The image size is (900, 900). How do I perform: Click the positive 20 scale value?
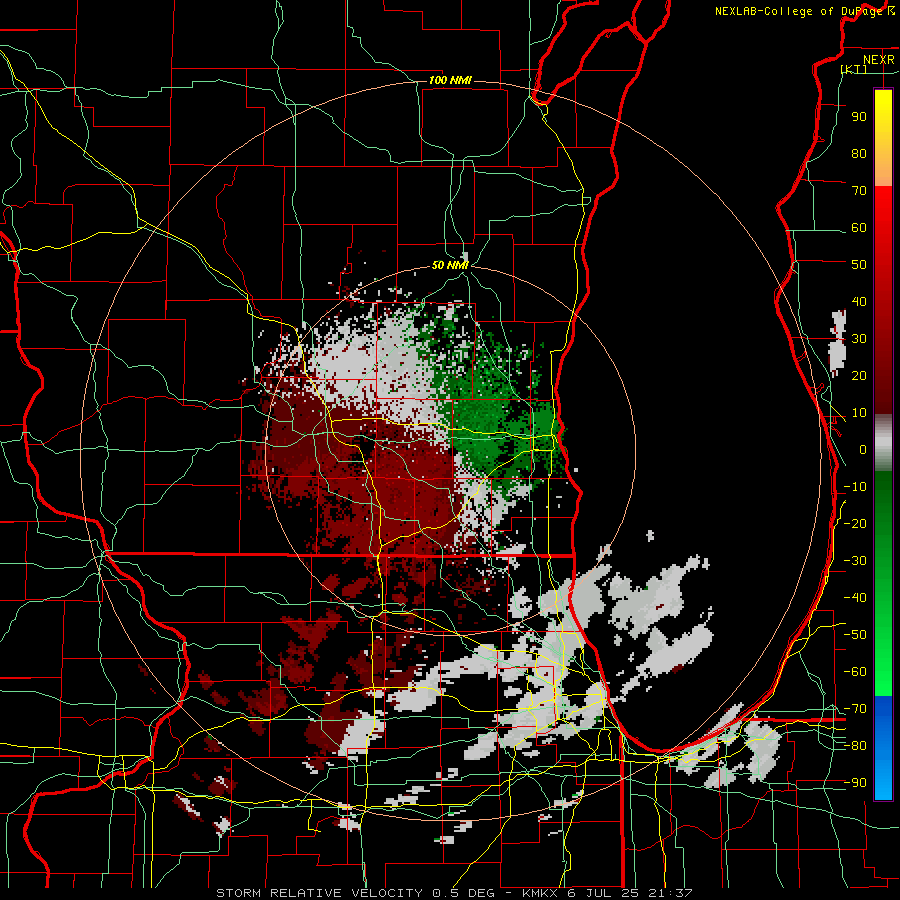tap(859, 375)
